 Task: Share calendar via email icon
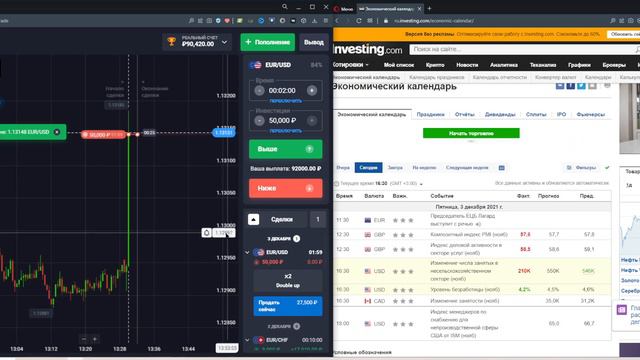560,85
